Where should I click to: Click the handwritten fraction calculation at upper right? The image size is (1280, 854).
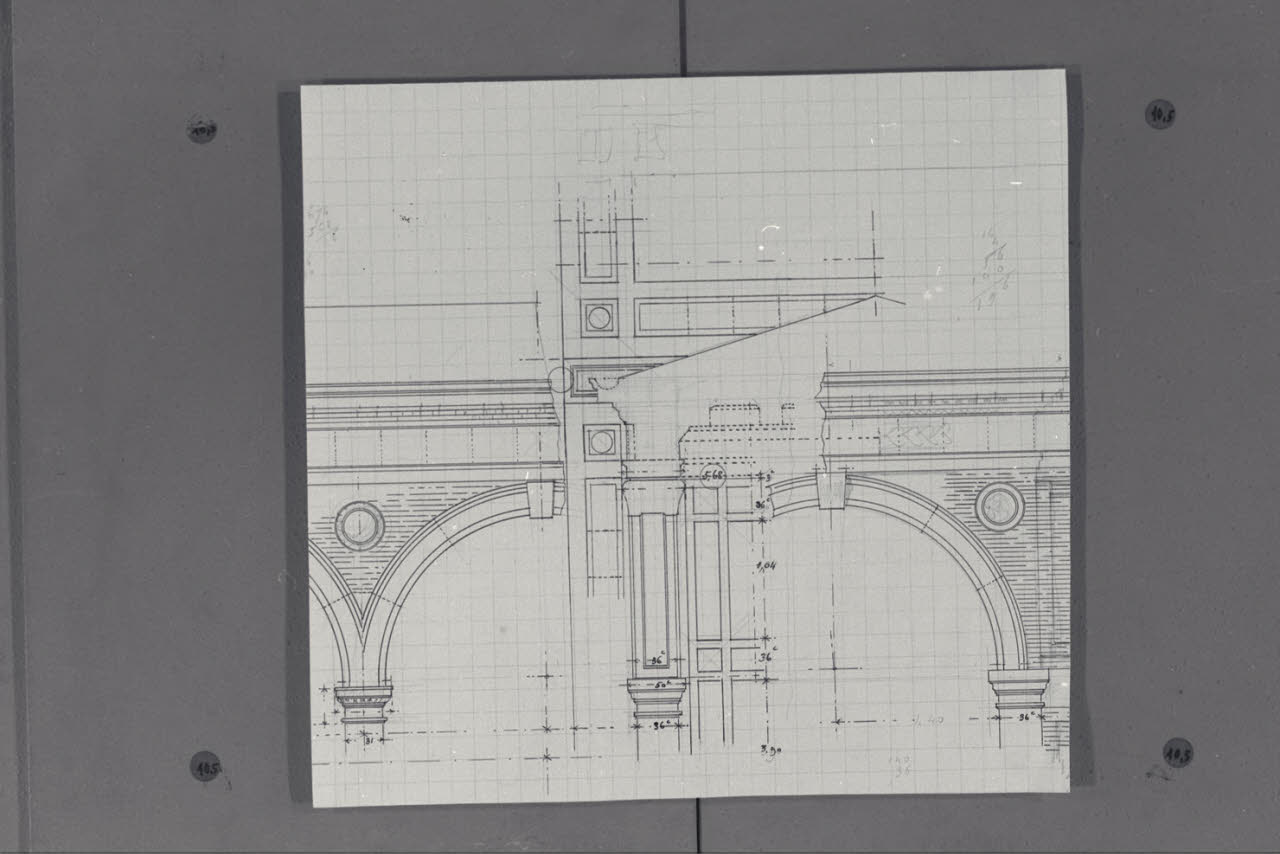[991, 270]
